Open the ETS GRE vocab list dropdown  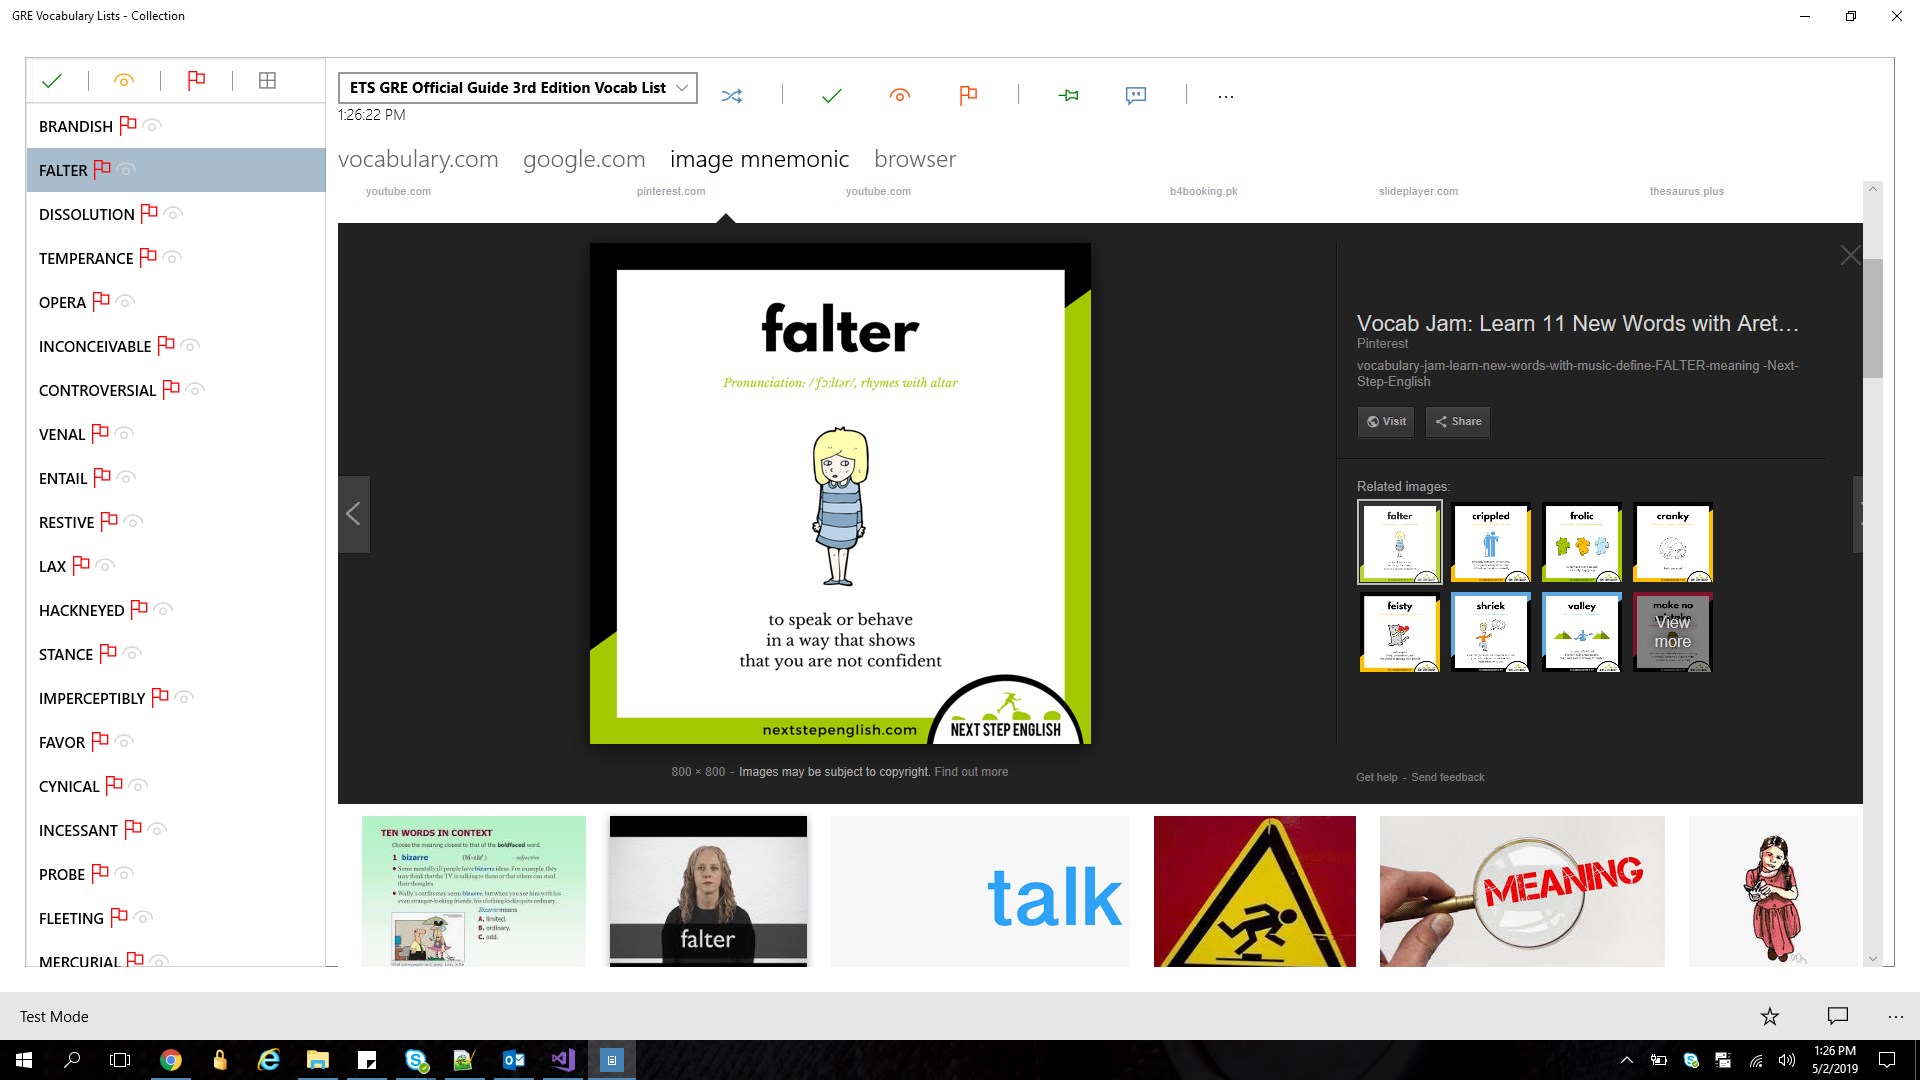517,88
